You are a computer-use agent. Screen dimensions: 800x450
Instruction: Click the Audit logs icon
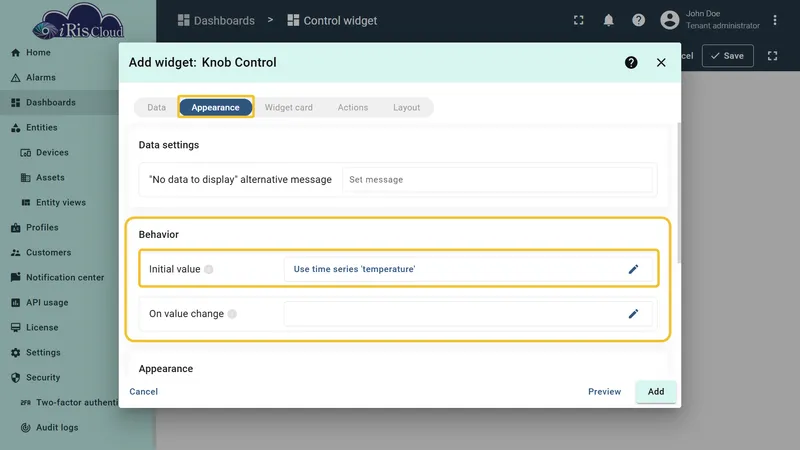tap(26, 428)
